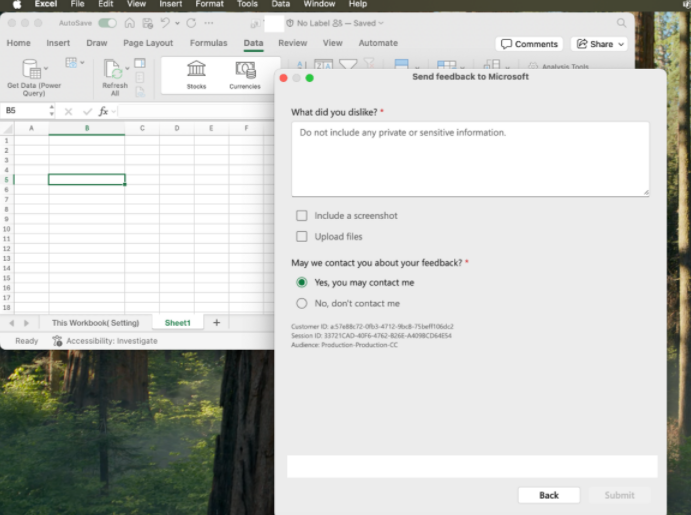Select row 10 header
This screenshot has height=515, width=691.
point(7,229)
